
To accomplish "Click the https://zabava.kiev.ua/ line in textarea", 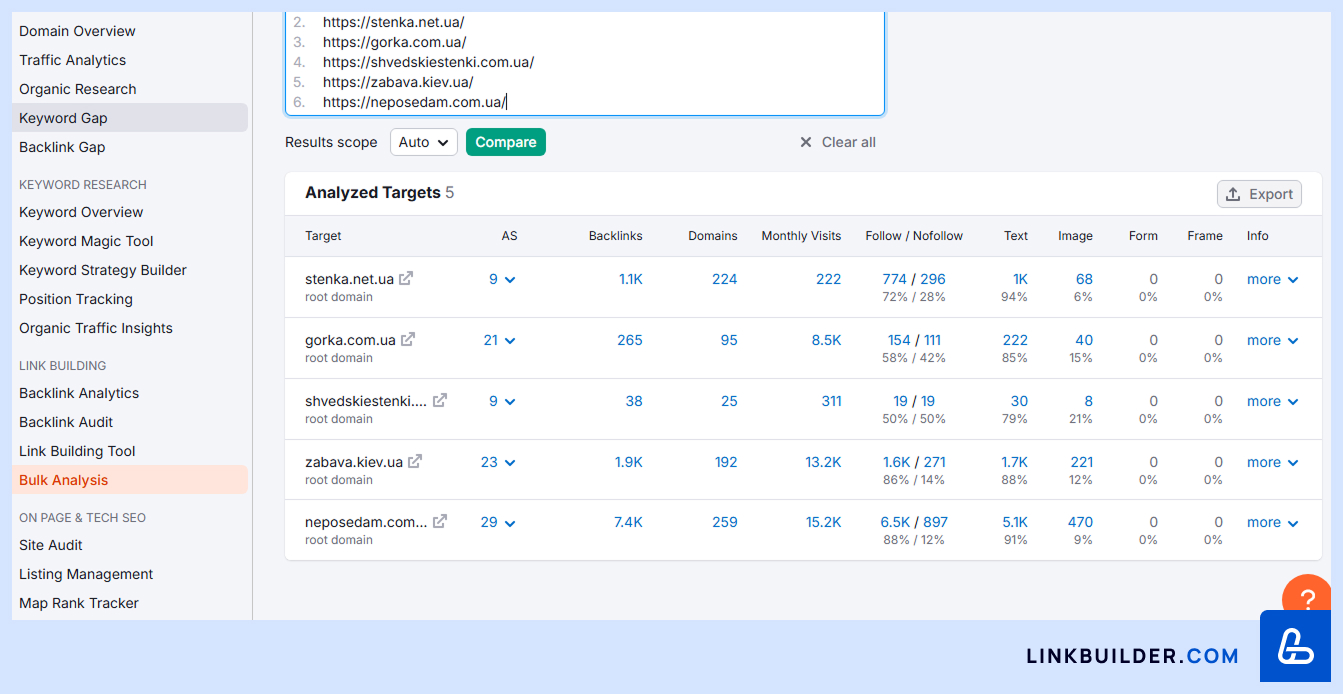I will (398, 82).
